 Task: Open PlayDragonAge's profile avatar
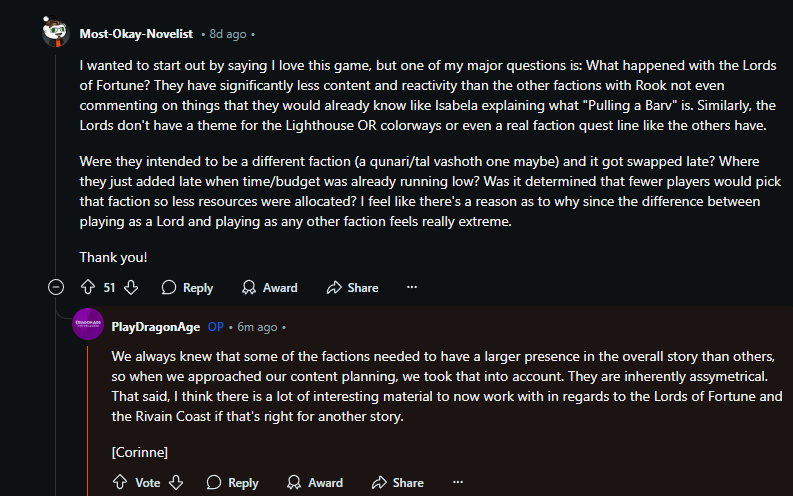89,326
